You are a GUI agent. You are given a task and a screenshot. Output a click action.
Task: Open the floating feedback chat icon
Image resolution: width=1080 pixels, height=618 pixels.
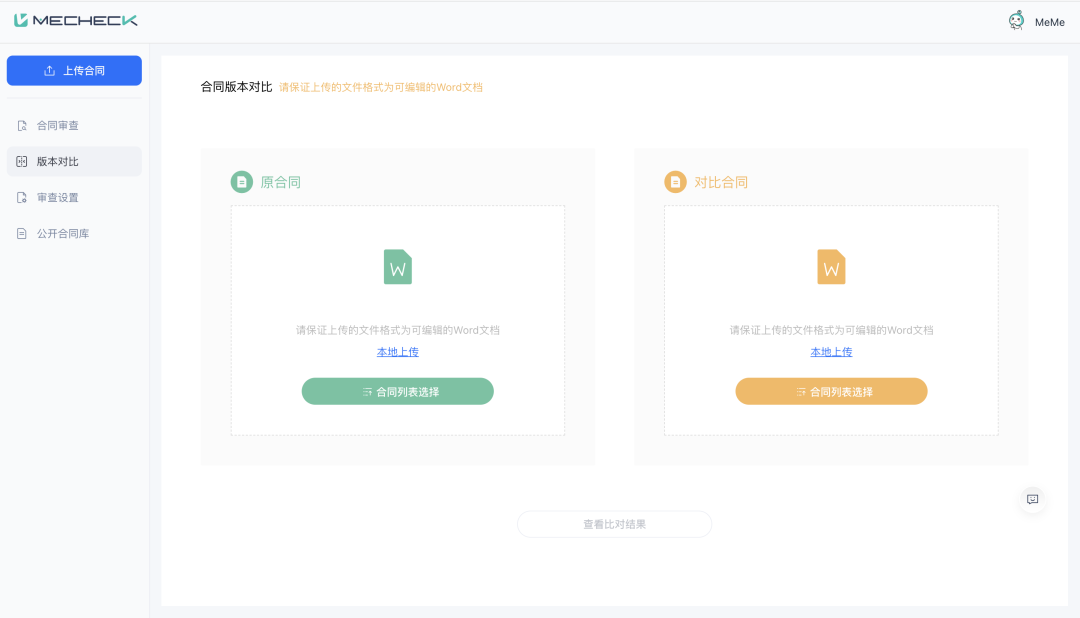click(x=1033, y=499)
